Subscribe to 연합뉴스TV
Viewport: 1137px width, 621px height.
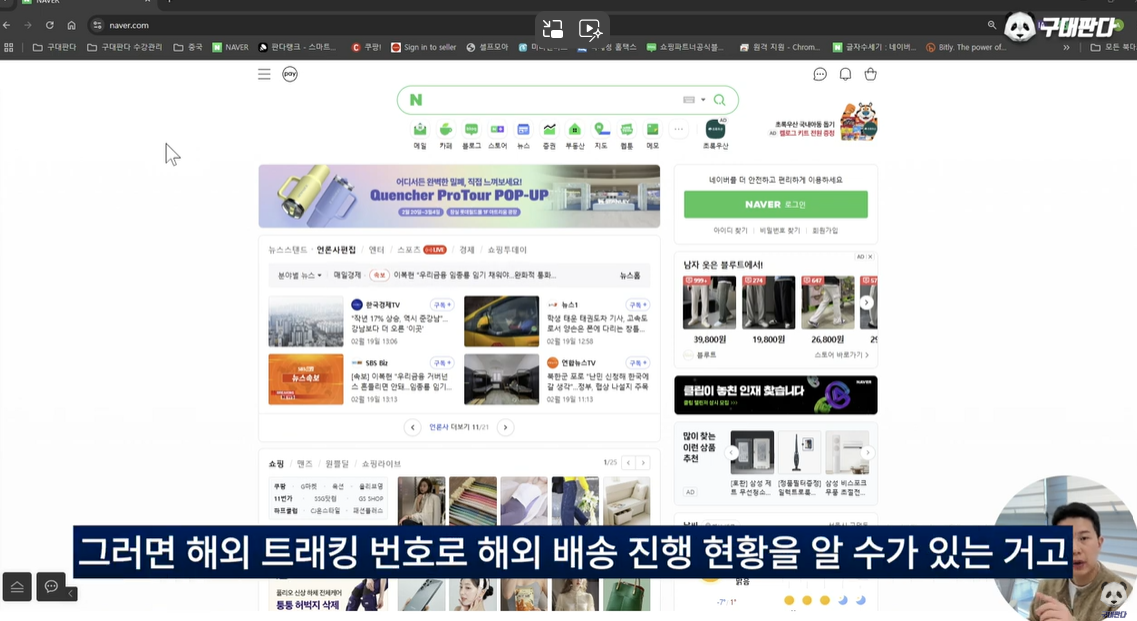tap(637, 363)
